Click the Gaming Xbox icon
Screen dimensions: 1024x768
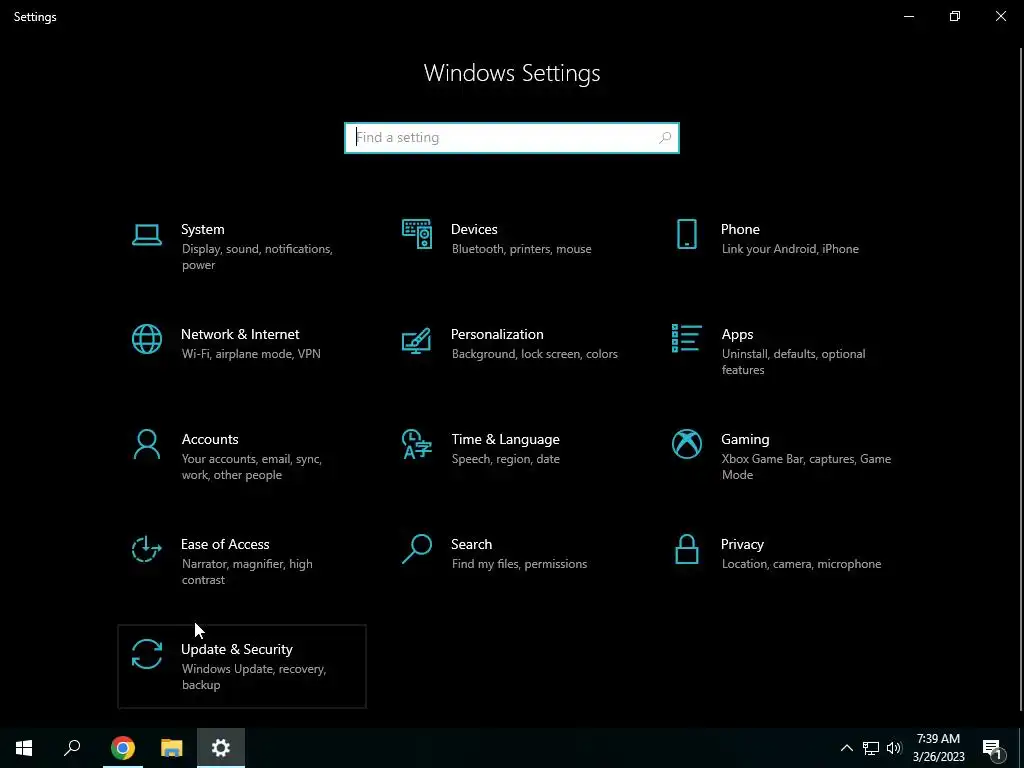tap(686, 444)
